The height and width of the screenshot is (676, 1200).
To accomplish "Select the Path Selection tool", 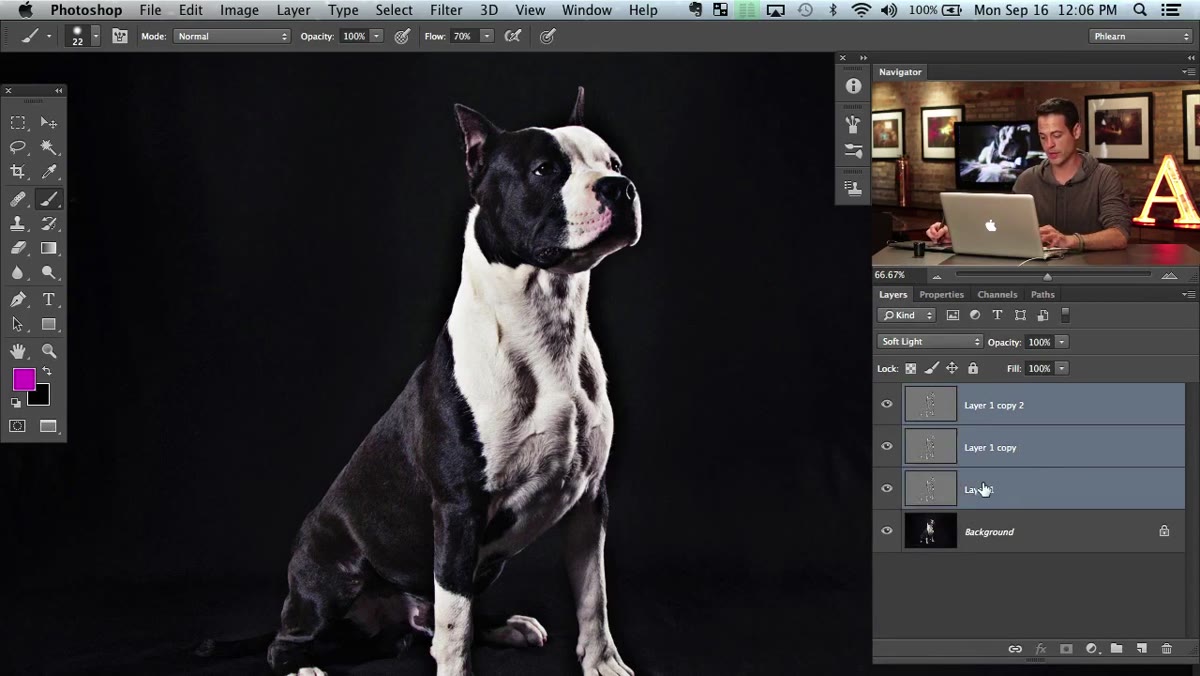I will [x=18, y=324].
